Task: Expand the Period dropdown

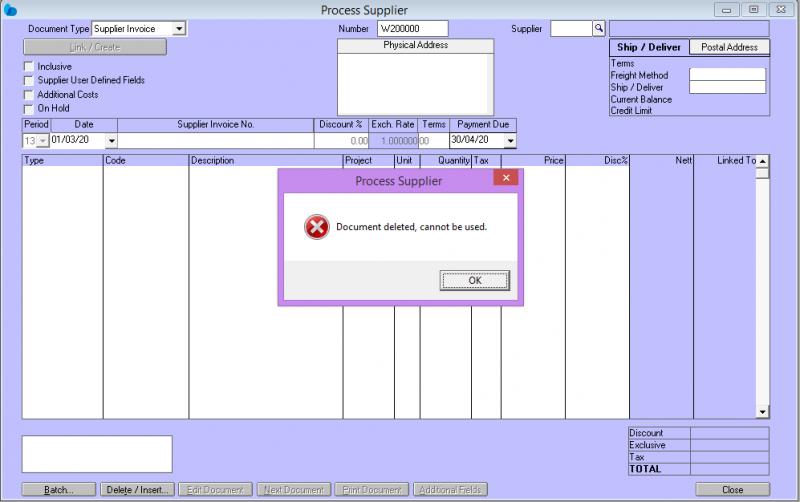Action: (x=43, y=141)
